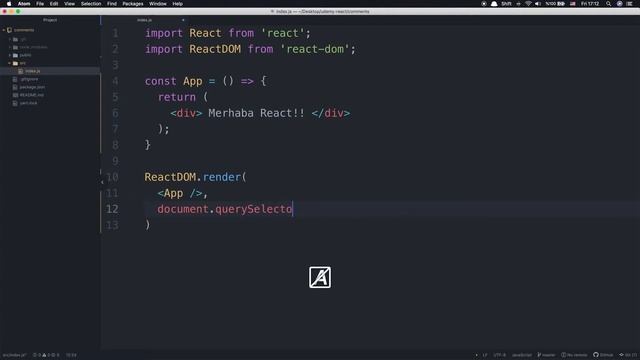Click the master git branch indicator
640x360 pixels.
pos(546,355)
